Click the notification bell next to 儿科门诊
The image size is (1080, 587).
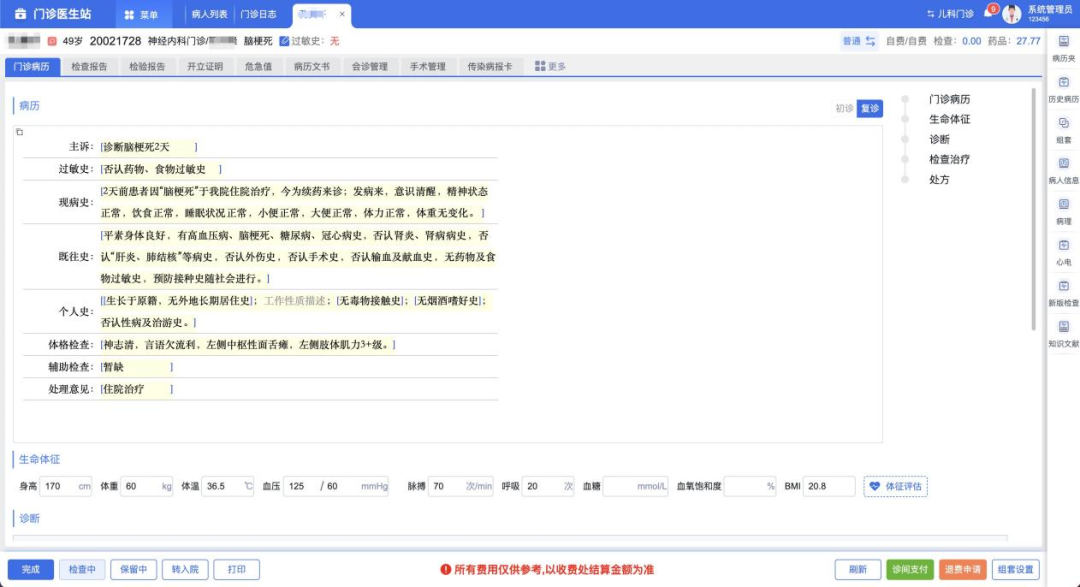[989, 13]
